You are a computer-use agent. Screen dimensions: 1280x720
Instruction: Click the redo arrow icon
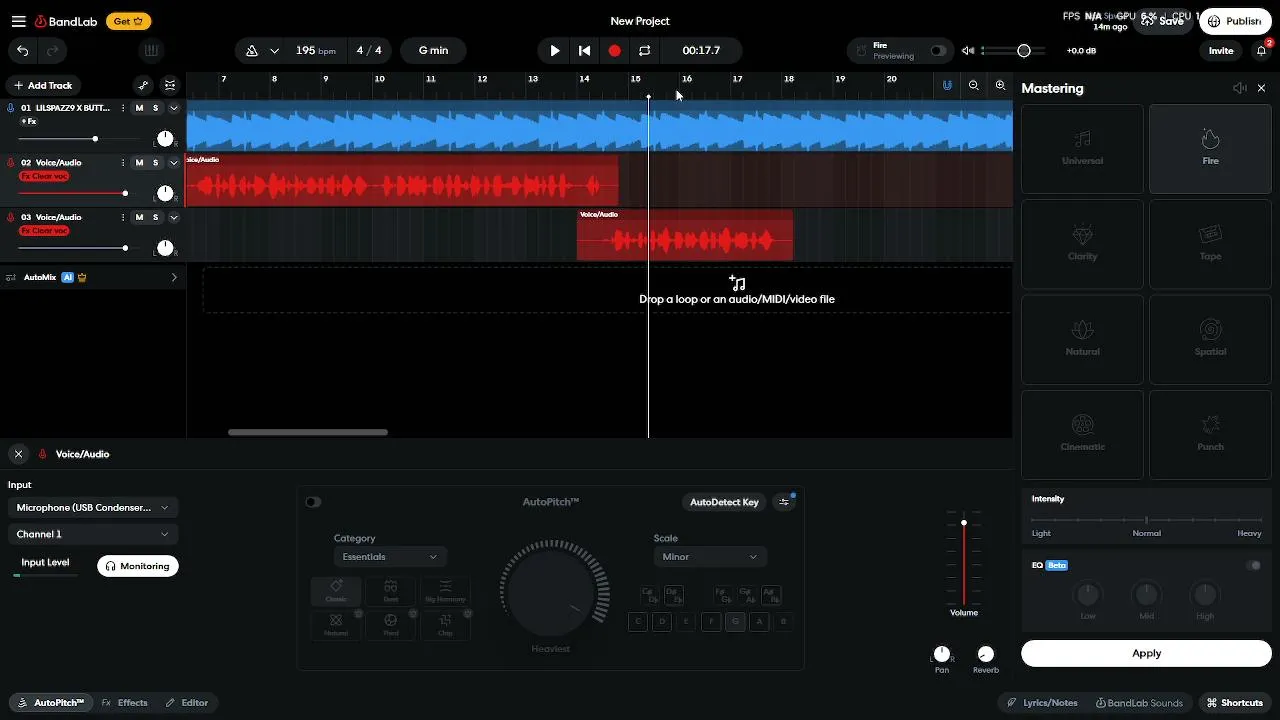pos(53,51)
